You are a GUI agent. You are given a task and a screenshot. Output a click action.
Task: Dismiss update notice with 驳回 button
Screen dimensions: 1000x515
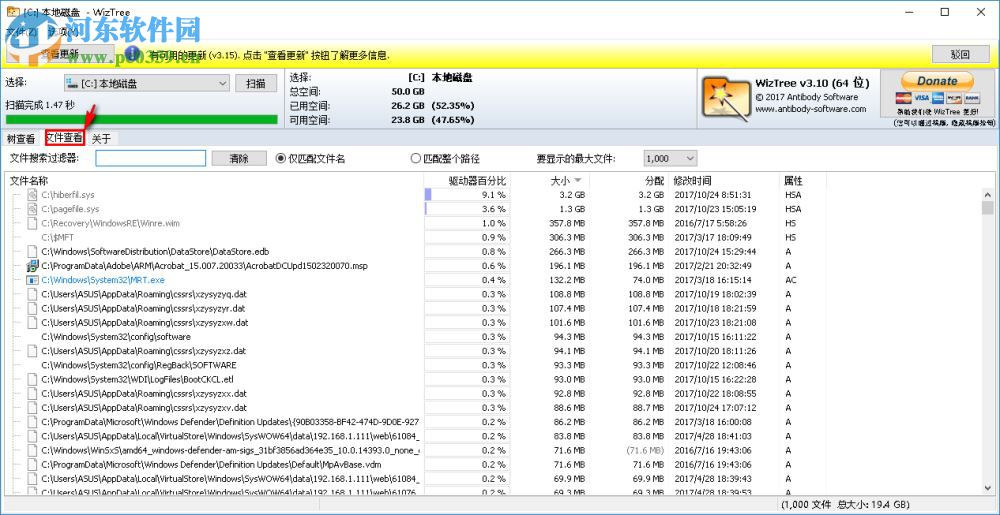click(960, 54)
